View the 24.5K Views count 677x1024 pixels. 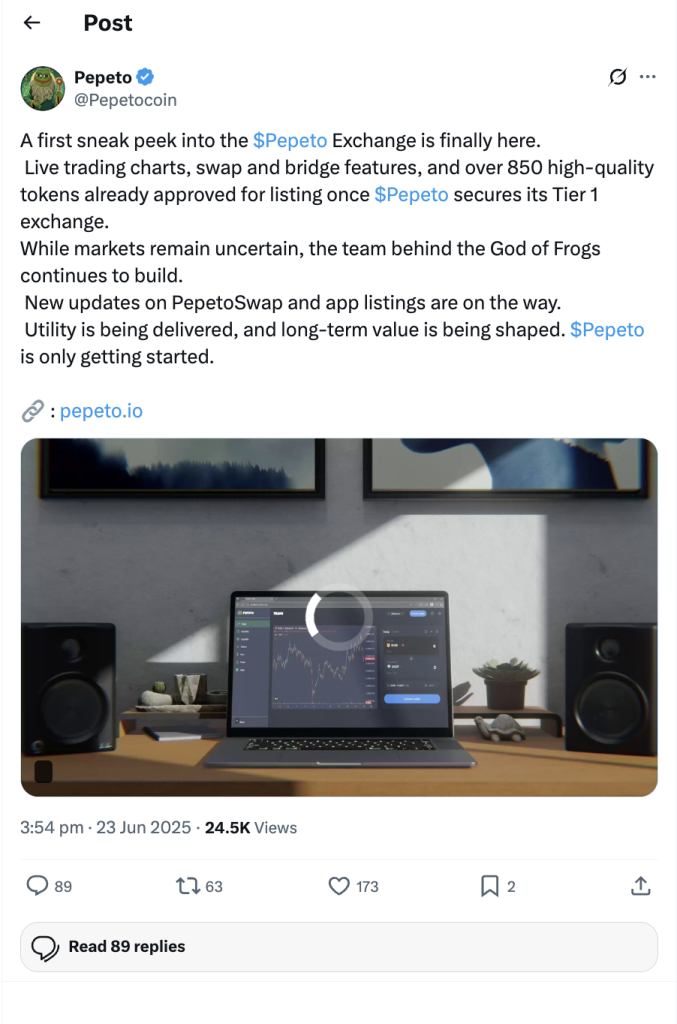(x=251, y=827)
